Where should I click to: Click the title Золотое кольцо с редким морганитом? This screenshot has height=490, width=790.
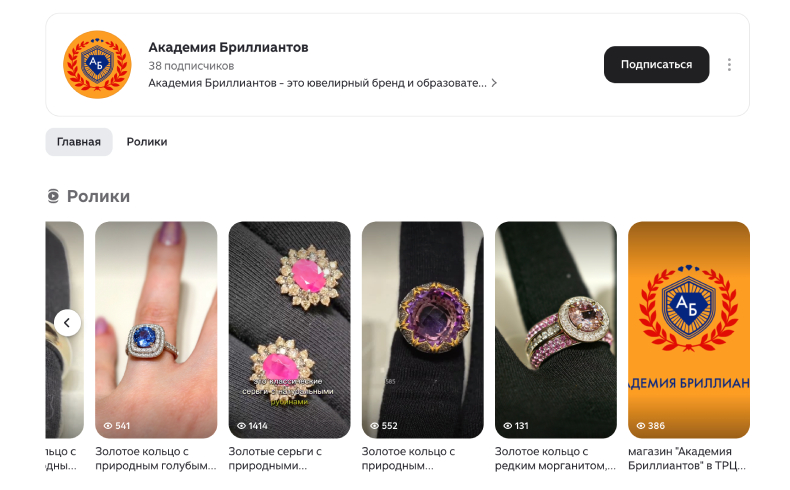(555, 458)
